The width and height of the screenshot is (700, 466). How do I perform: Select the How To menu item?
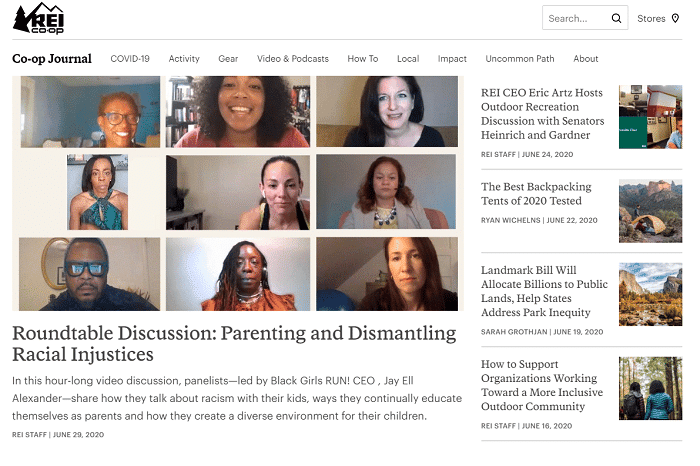tap(363, 58)
